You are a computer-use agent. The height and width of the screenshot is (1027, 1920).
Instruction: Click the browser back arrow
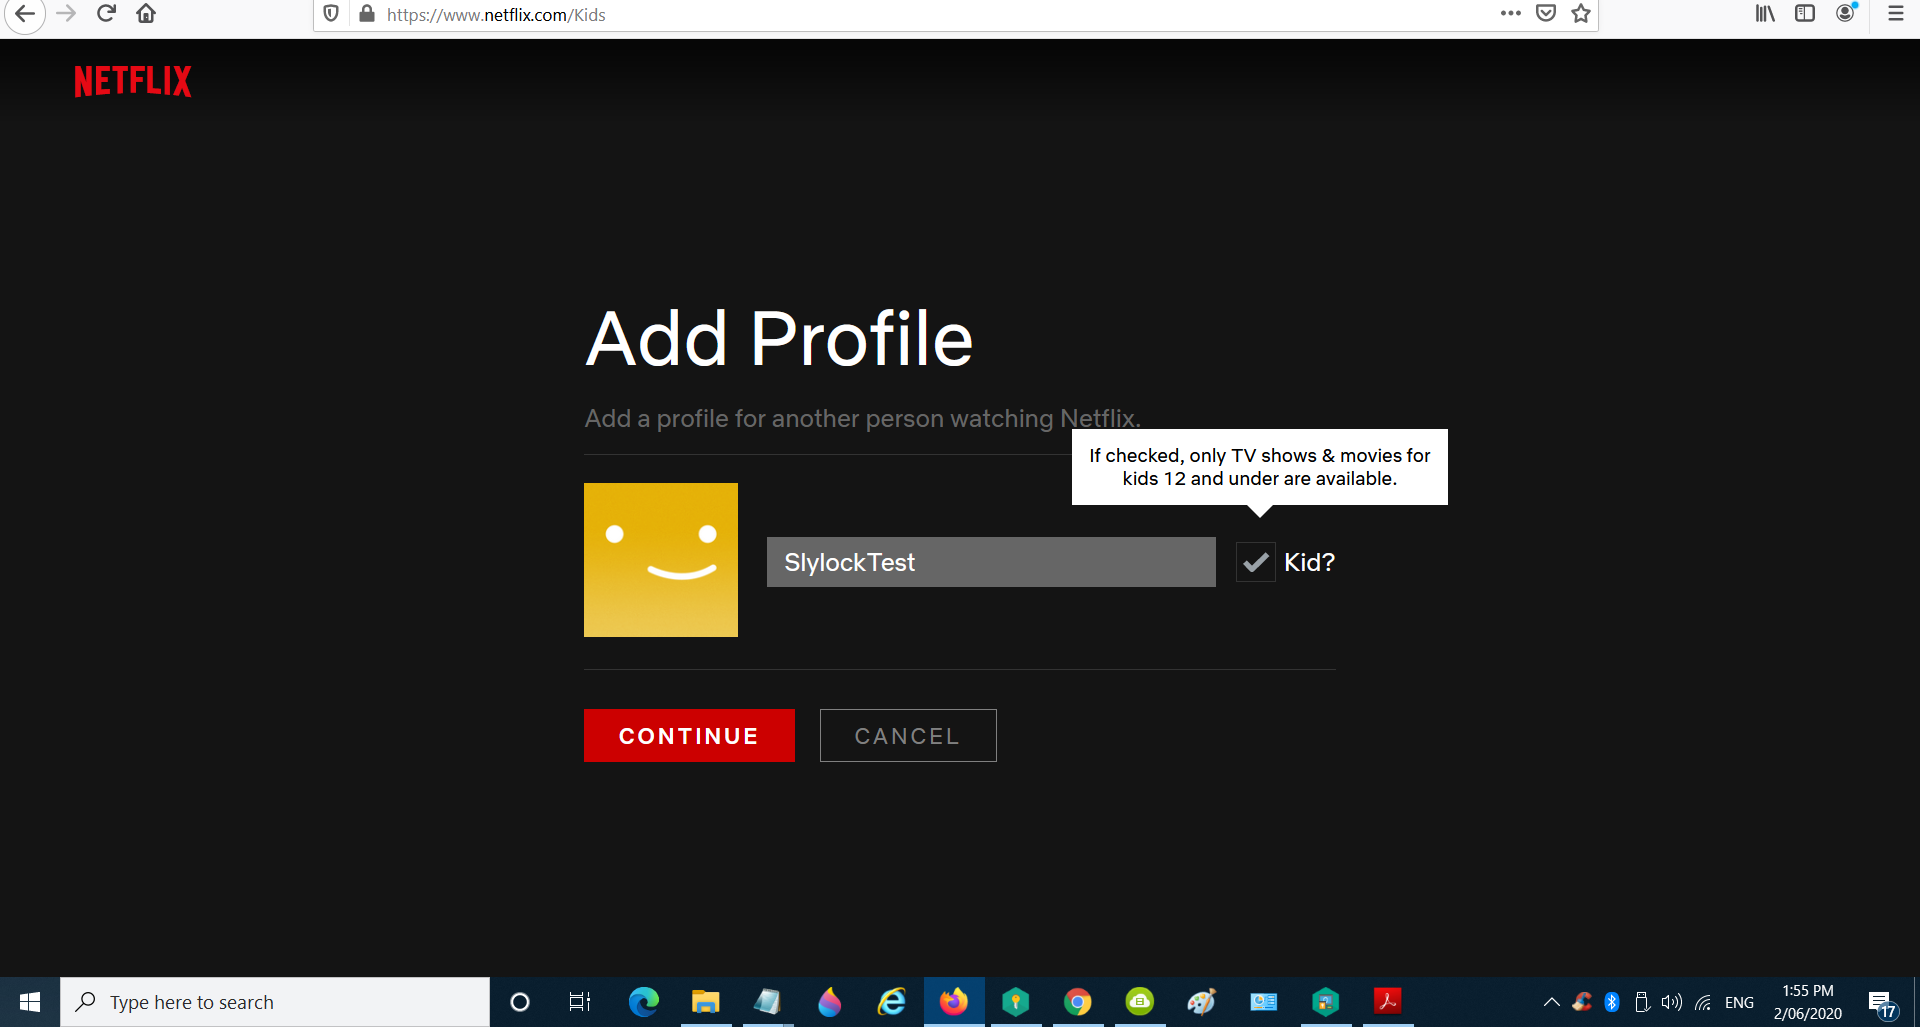(25, 14)
